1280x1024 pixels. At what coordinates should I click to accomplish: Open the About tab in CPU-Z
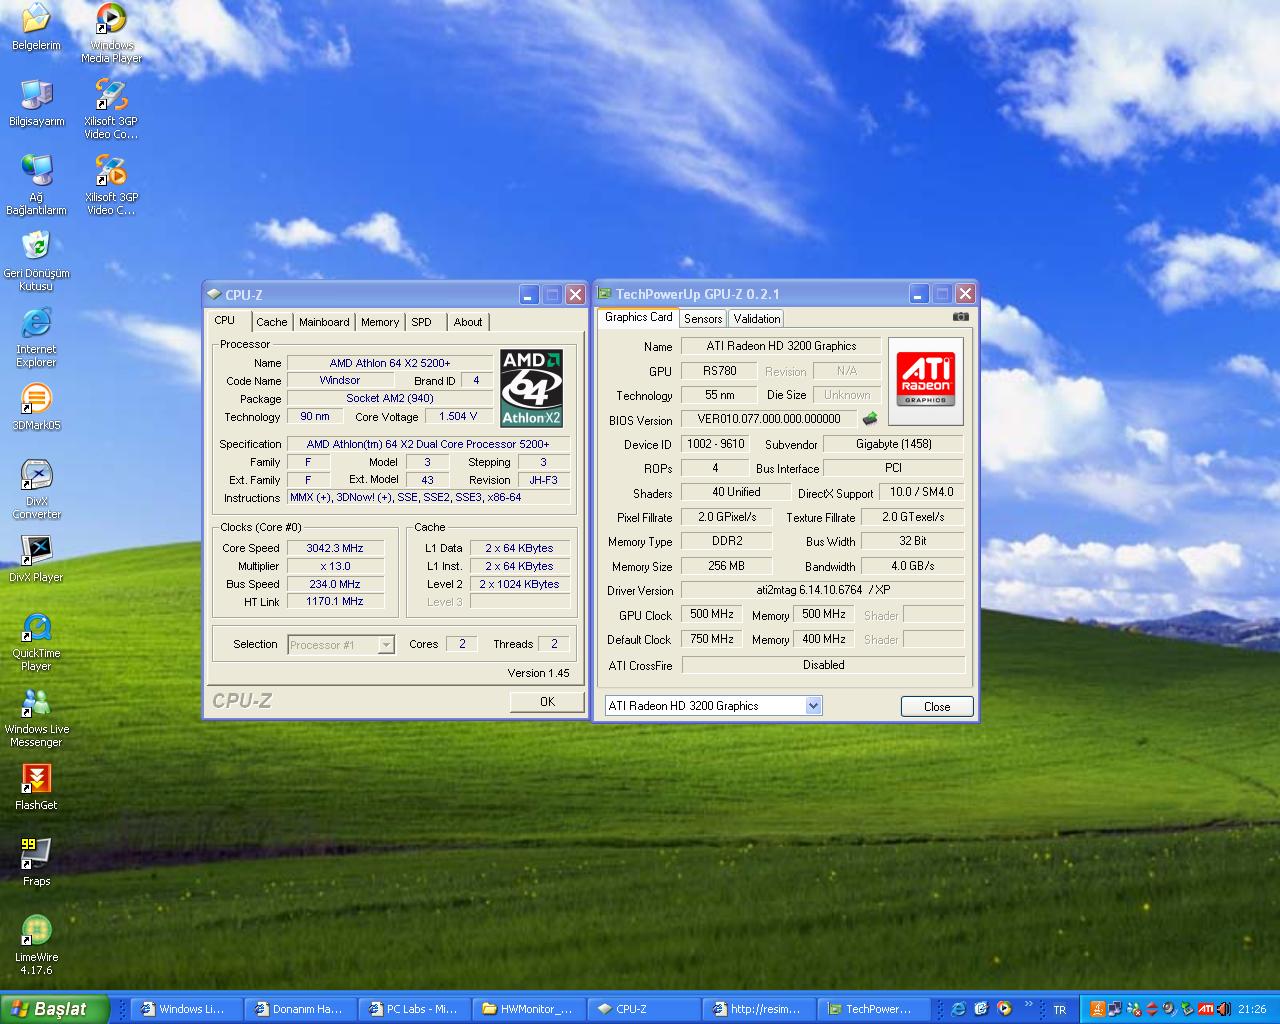click(468, 322)
